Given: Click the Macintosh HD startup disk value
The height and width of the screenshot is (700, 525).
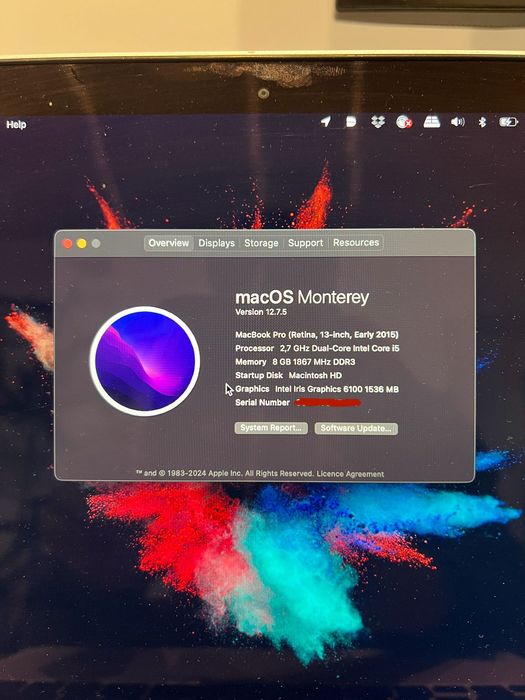Looking at the screenshot, I should [x=315, y=375].
